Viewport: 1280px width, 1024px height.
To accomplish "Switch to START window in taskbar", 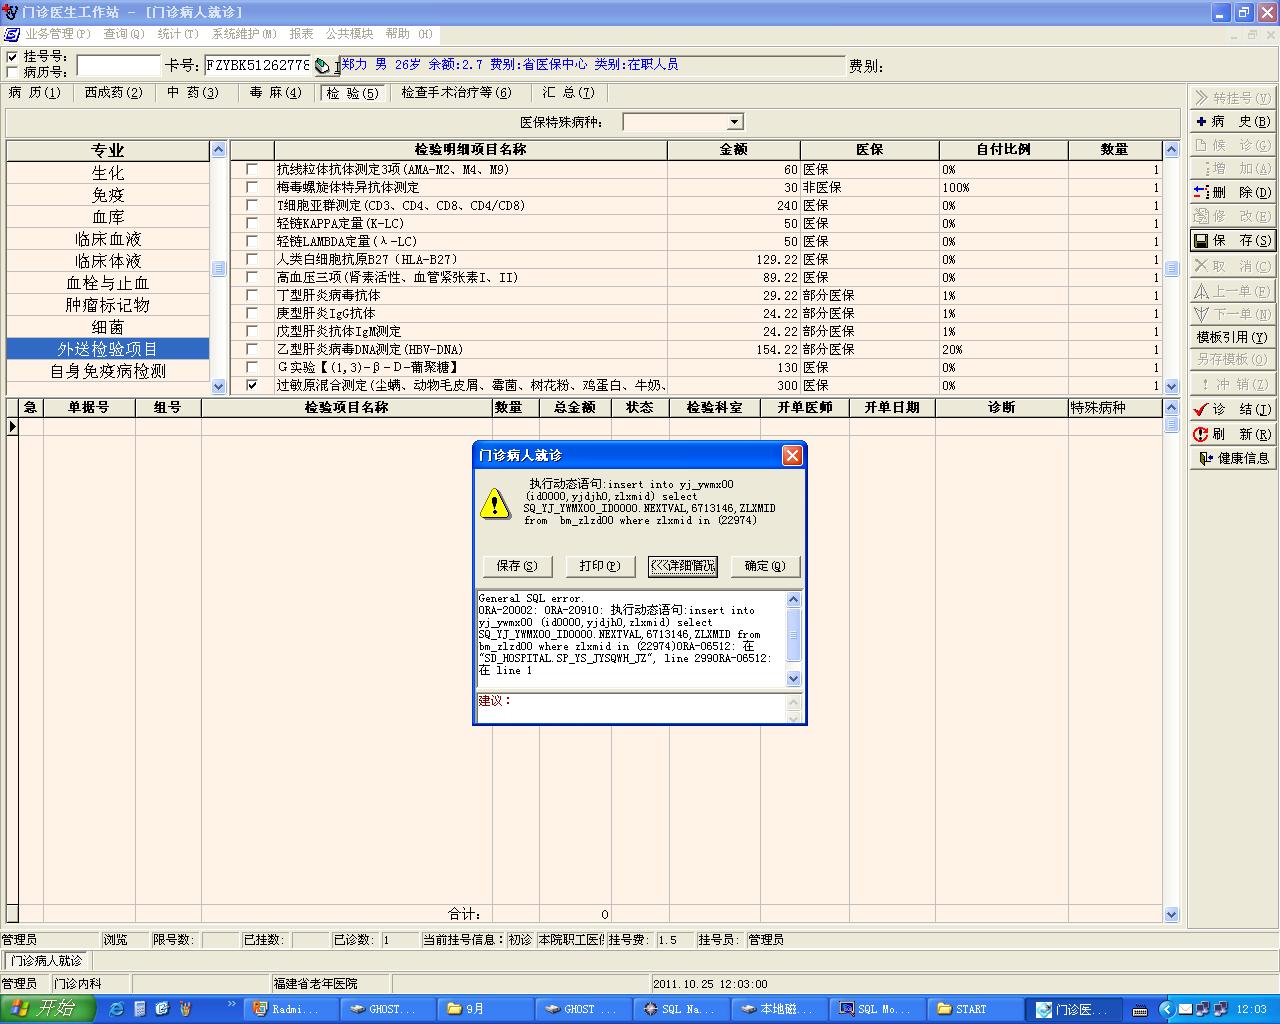I will pyautogui.click(x=973, y=1009).
